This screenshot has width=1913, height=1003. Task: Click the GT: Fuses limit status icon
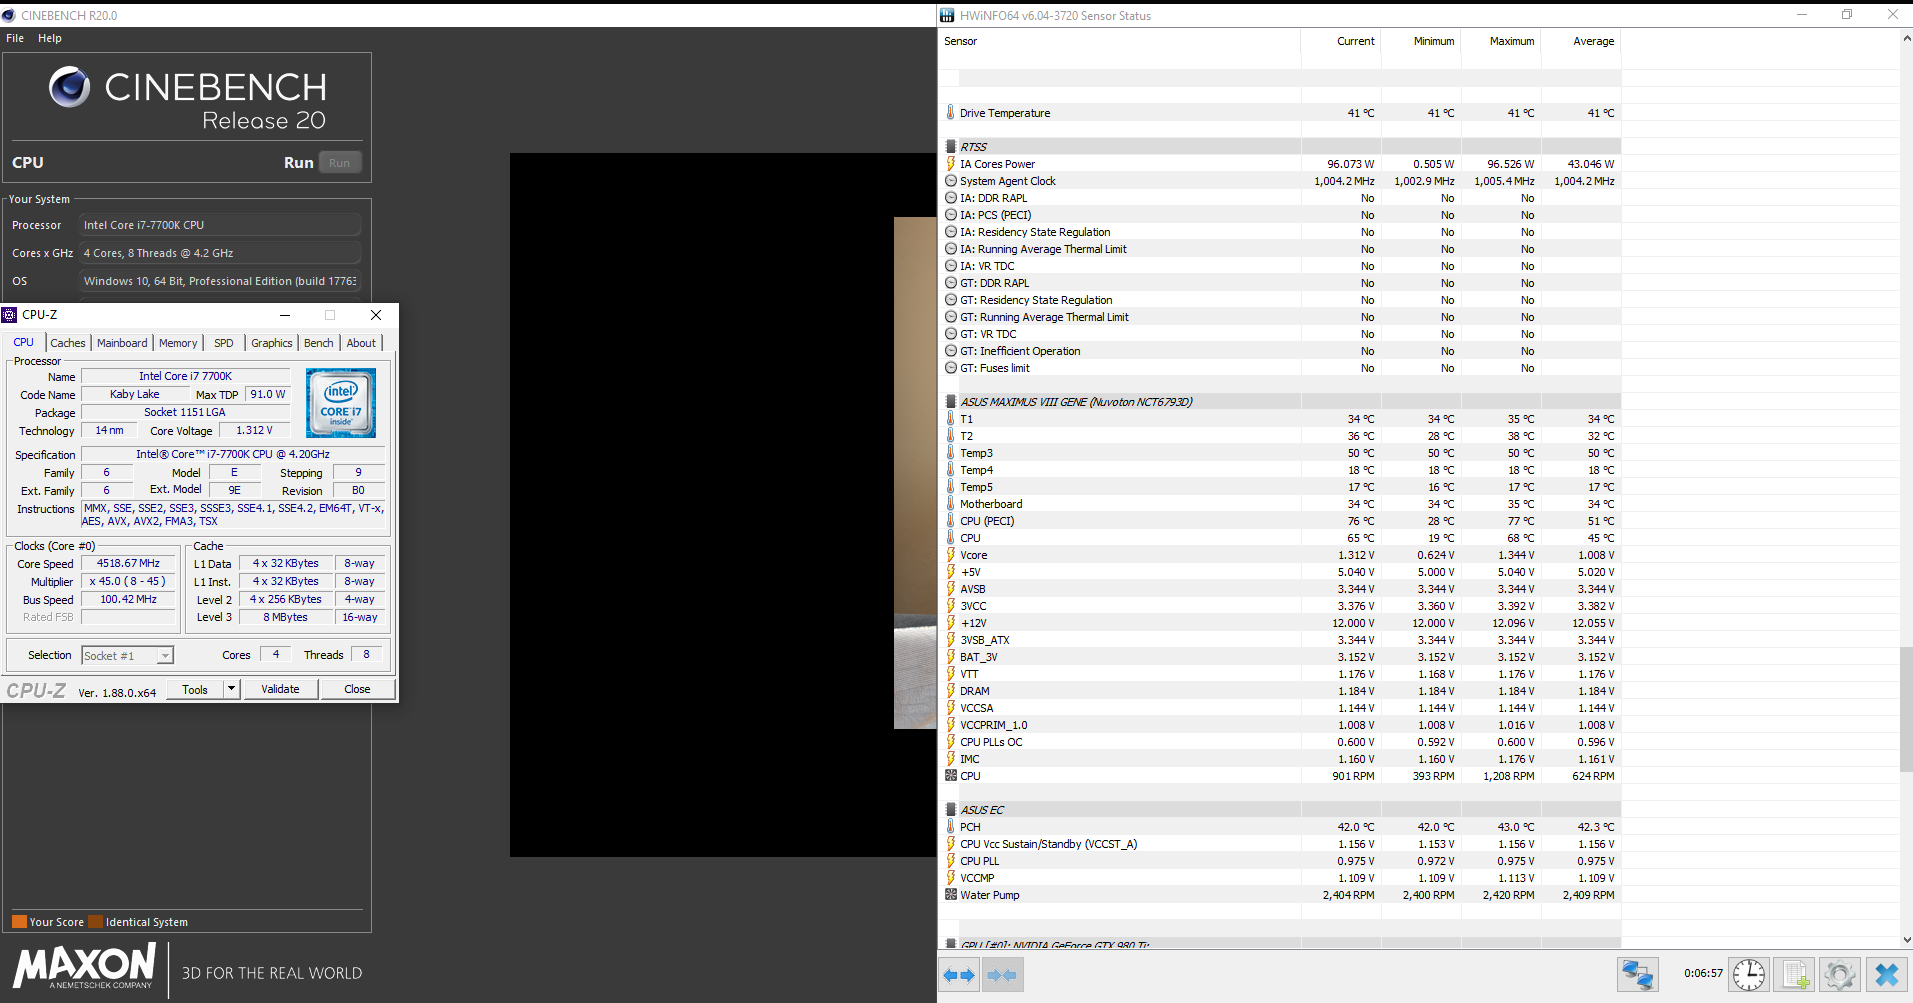pyautogui.click(x=951, y=368)
